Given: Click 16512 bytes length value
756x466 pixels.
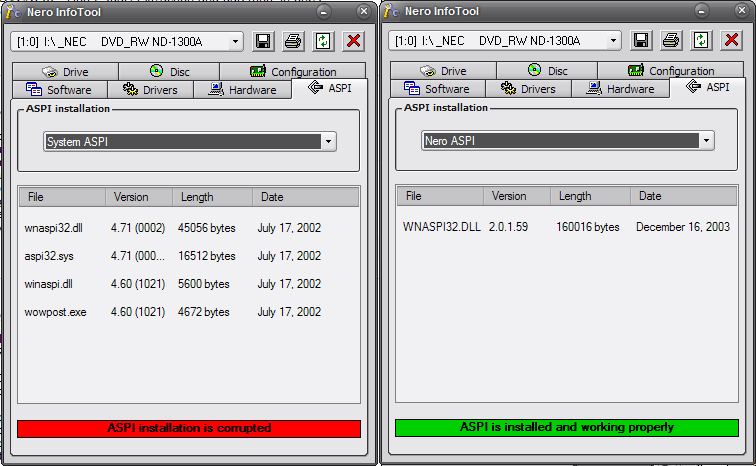Looking at the screenshot, I should (206, 256).
